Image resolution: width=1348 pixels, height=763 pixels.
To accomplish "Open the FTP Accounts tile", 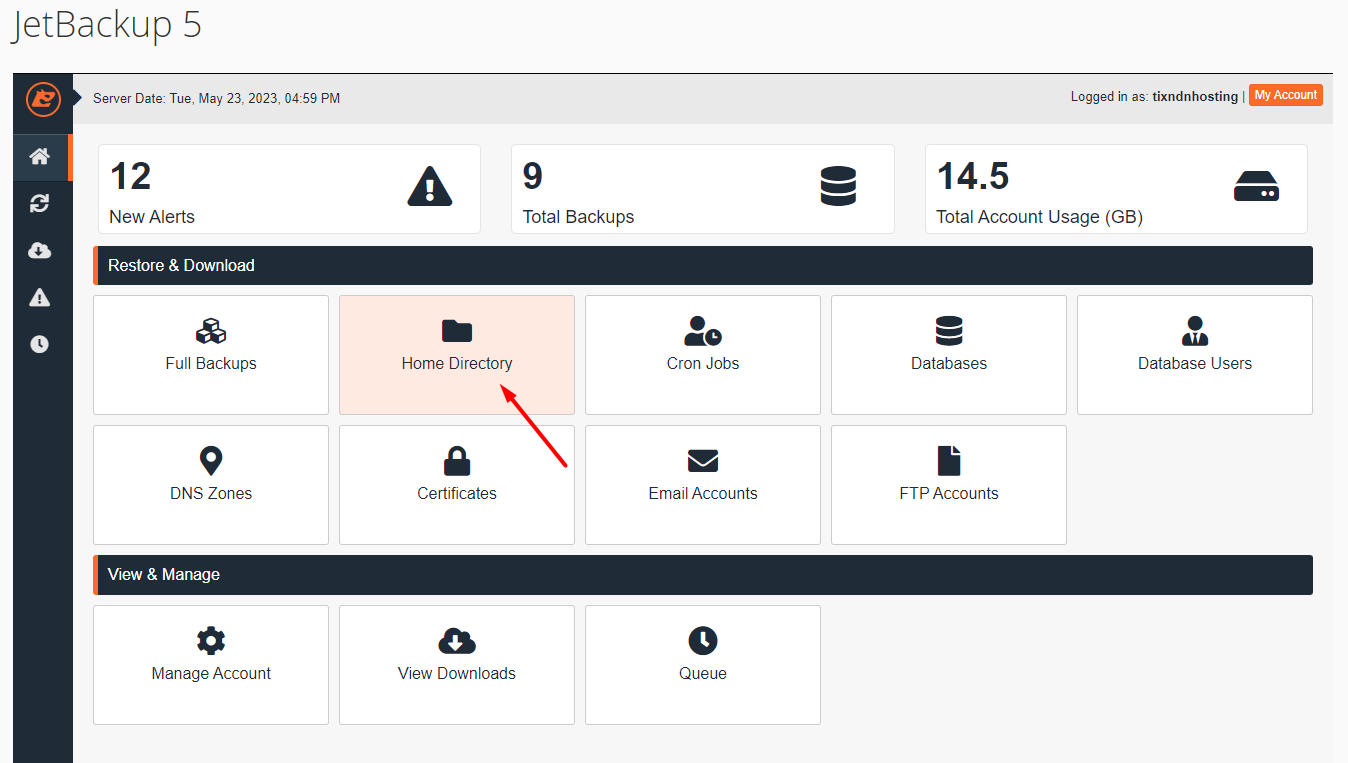I will 949,484.
